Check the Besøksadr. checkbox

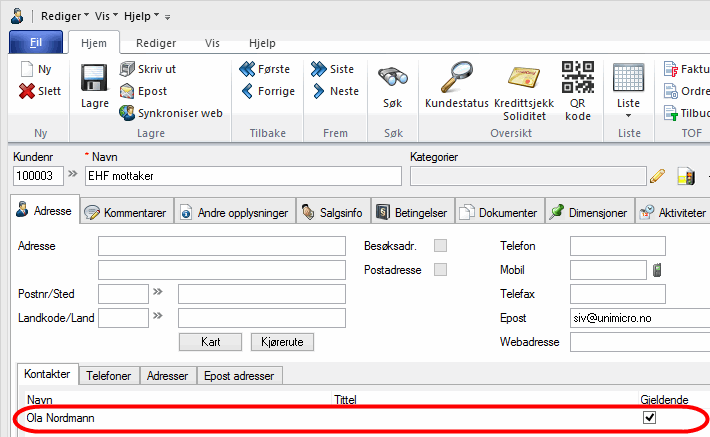tap(440, 246)
